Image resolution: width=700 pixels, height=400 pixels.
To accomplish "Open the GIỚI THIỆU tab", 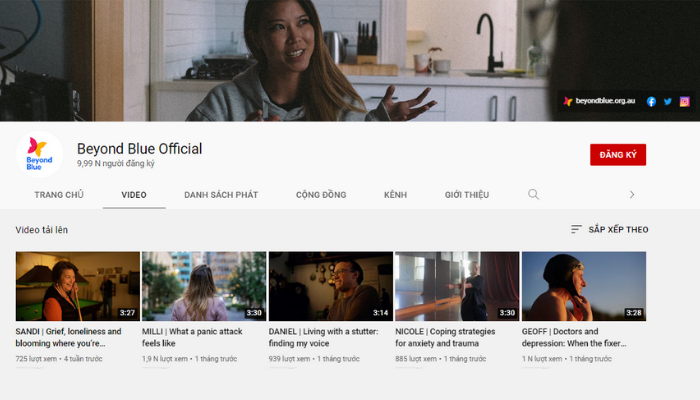I will (467, 195).
